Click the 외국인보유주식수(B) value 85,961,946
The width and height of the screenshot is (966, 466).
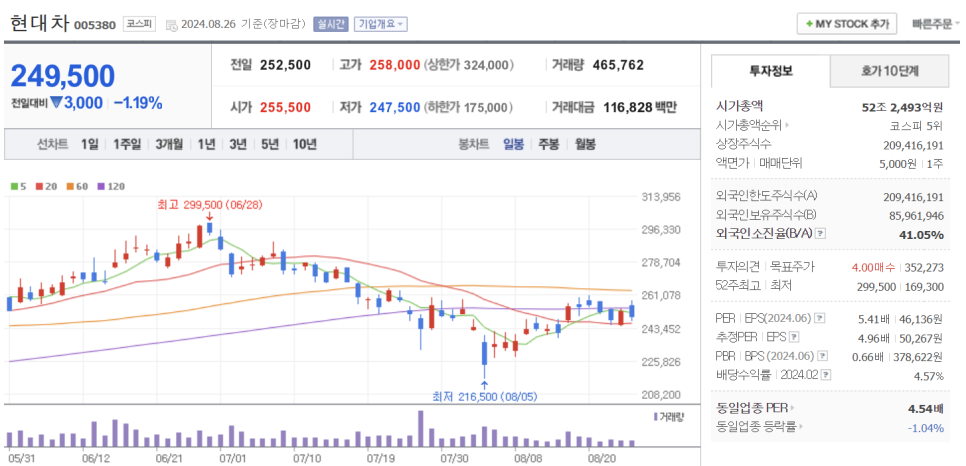tap(915, 215)
